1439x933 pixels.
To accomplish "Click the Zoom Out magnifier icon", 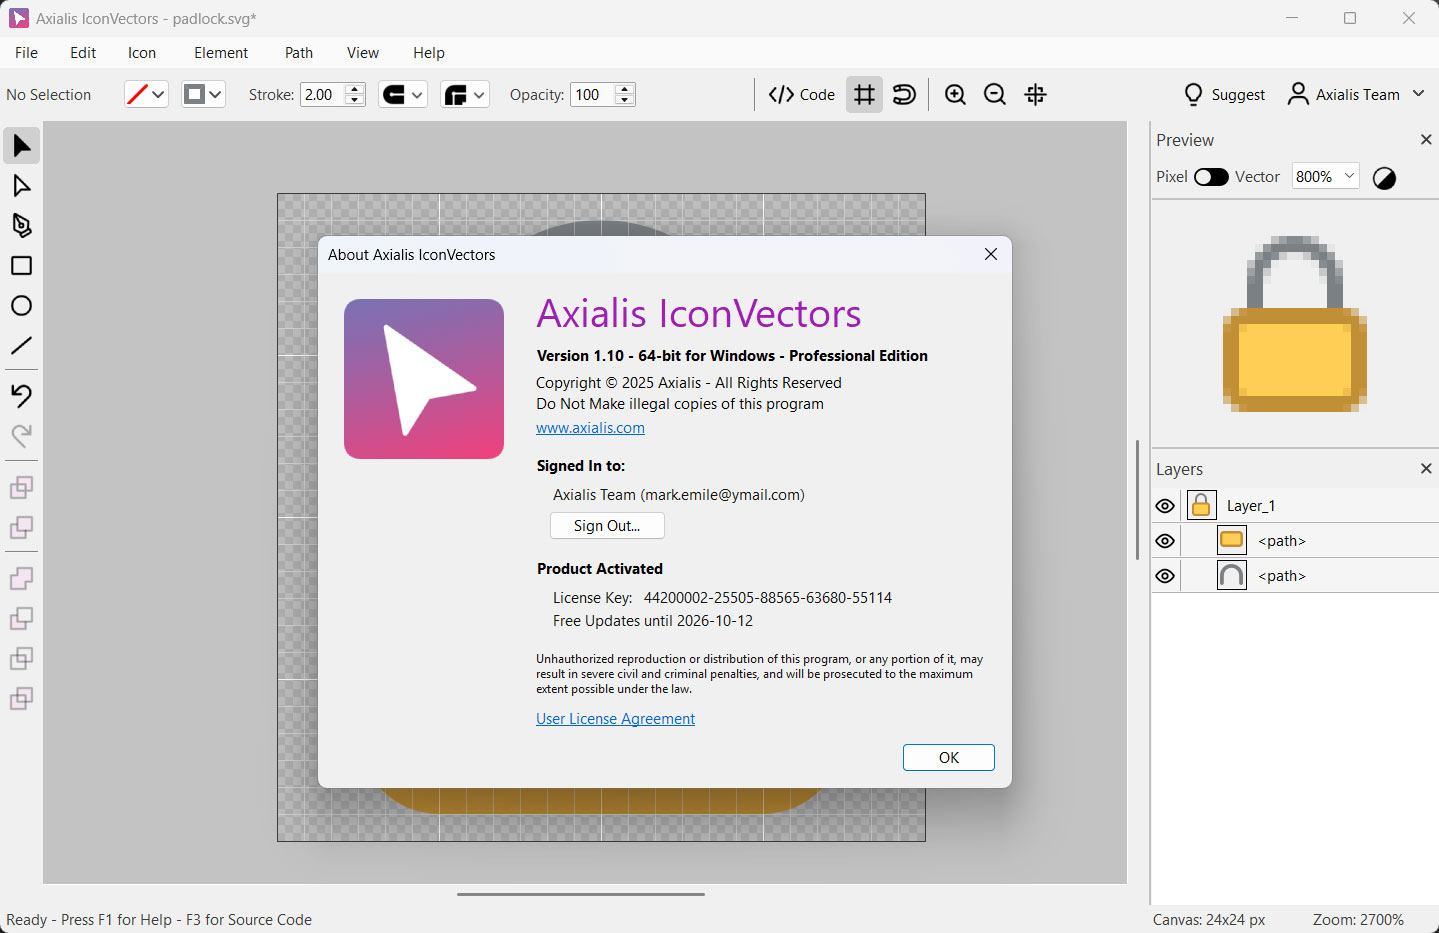I will pyautogui.click(x=995, y=95).
